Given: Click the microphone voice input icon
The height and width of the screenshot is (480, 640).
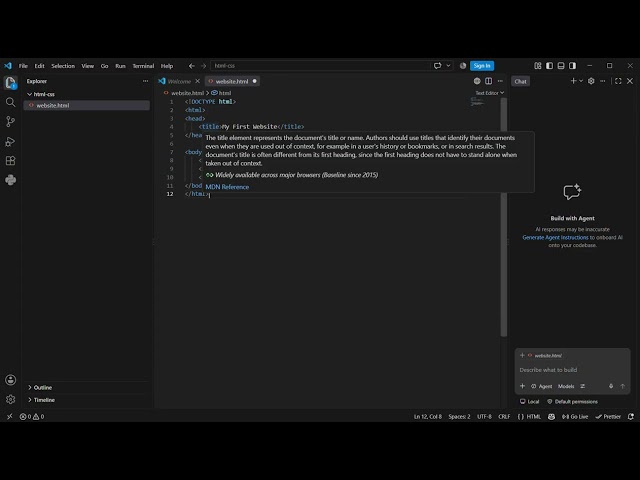Looking at the screenshot, I should pyautogui.click(x=611, y=386).
